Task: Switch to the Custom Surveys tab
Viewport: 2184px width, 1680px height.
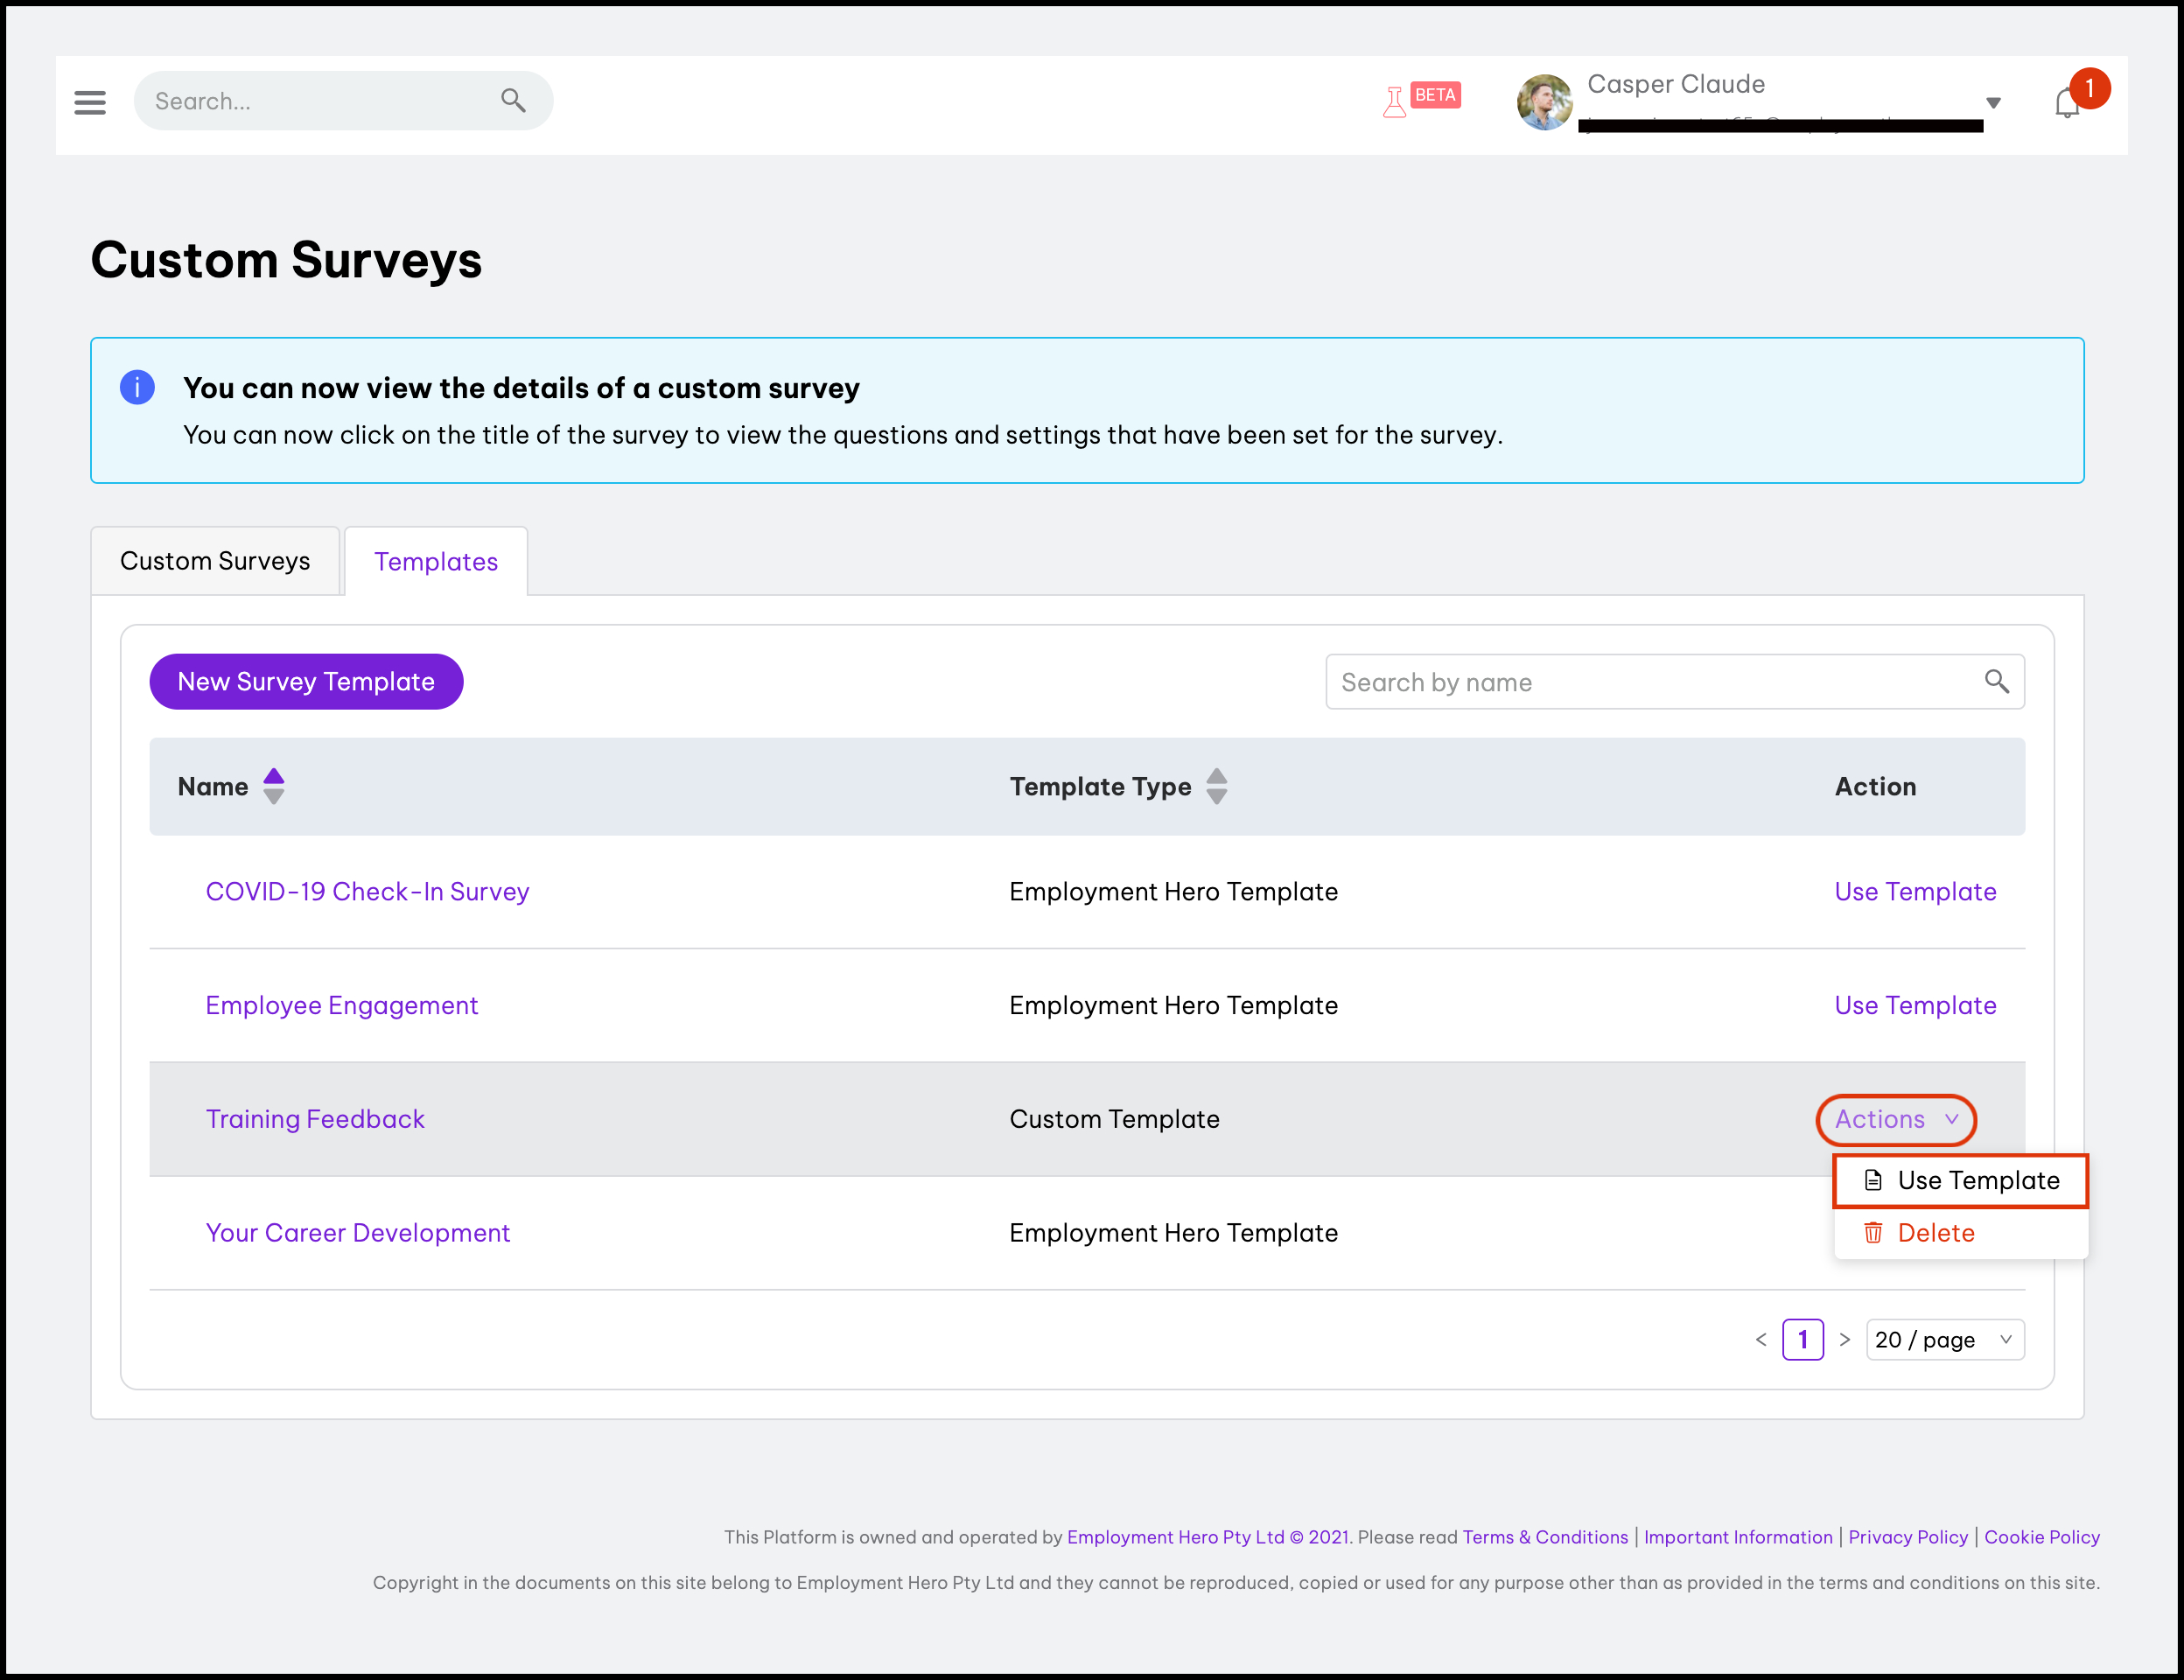Action: 215,561
